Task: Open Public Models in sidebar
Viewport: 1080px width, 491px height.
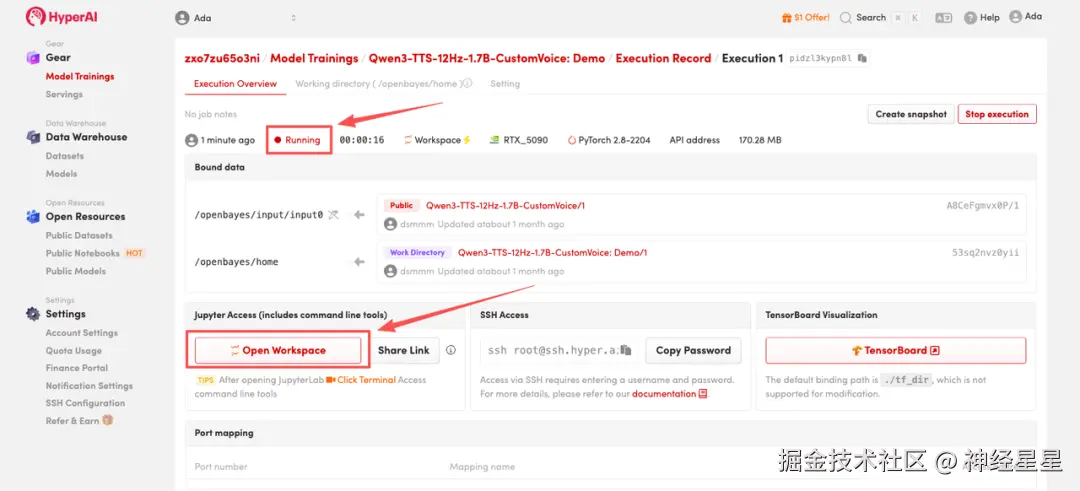Action: click(x=76, y=271)
